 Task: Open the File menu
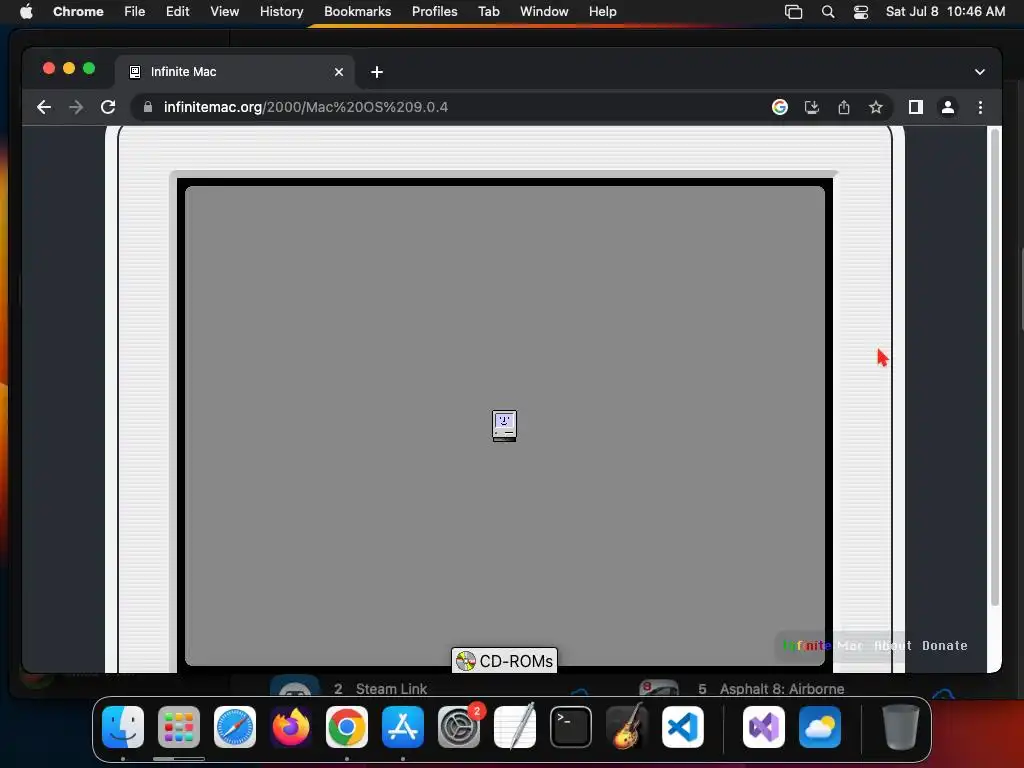(135, 12)
